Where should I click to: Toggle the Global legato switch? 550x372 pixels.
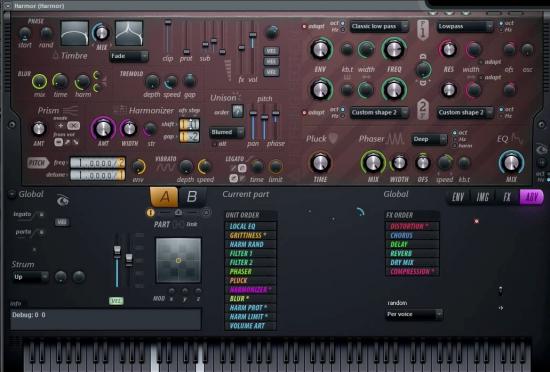tap(41, 214)
